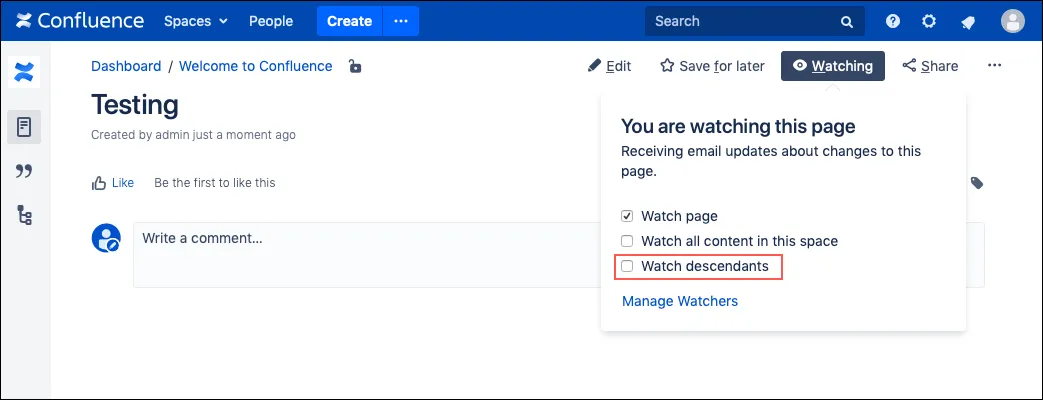
Task: Open the administration gear icon
Action: pos(929,21)
